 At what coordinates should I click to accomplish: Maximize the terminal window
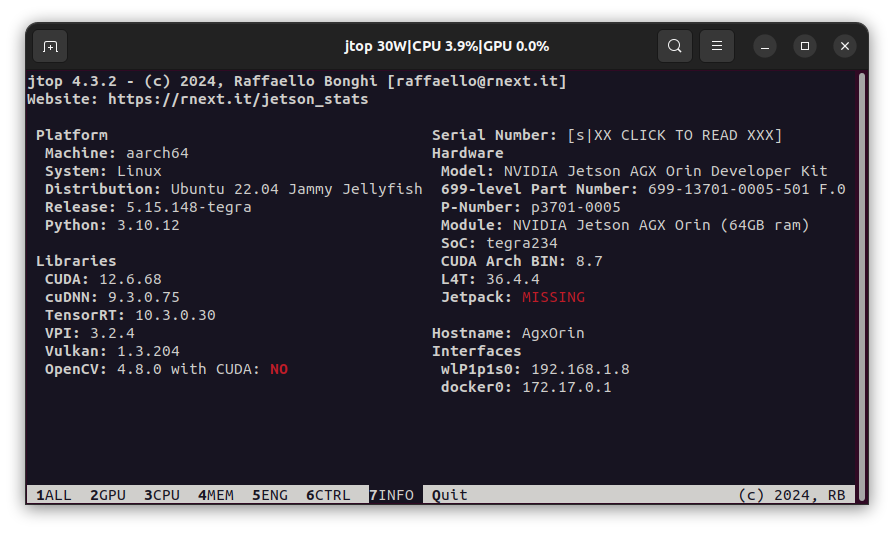(805, 46)
